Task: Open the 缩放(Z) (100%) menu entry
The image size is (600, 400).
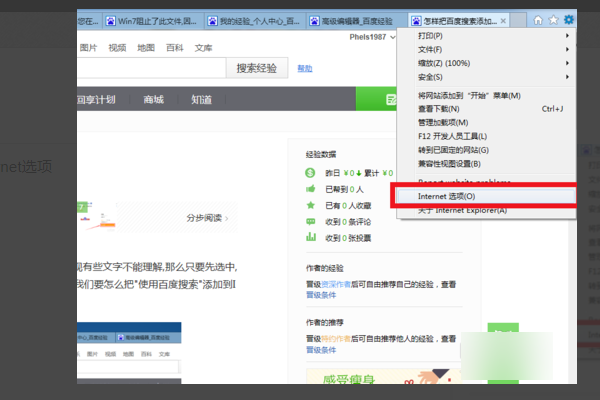Action: 486,63
